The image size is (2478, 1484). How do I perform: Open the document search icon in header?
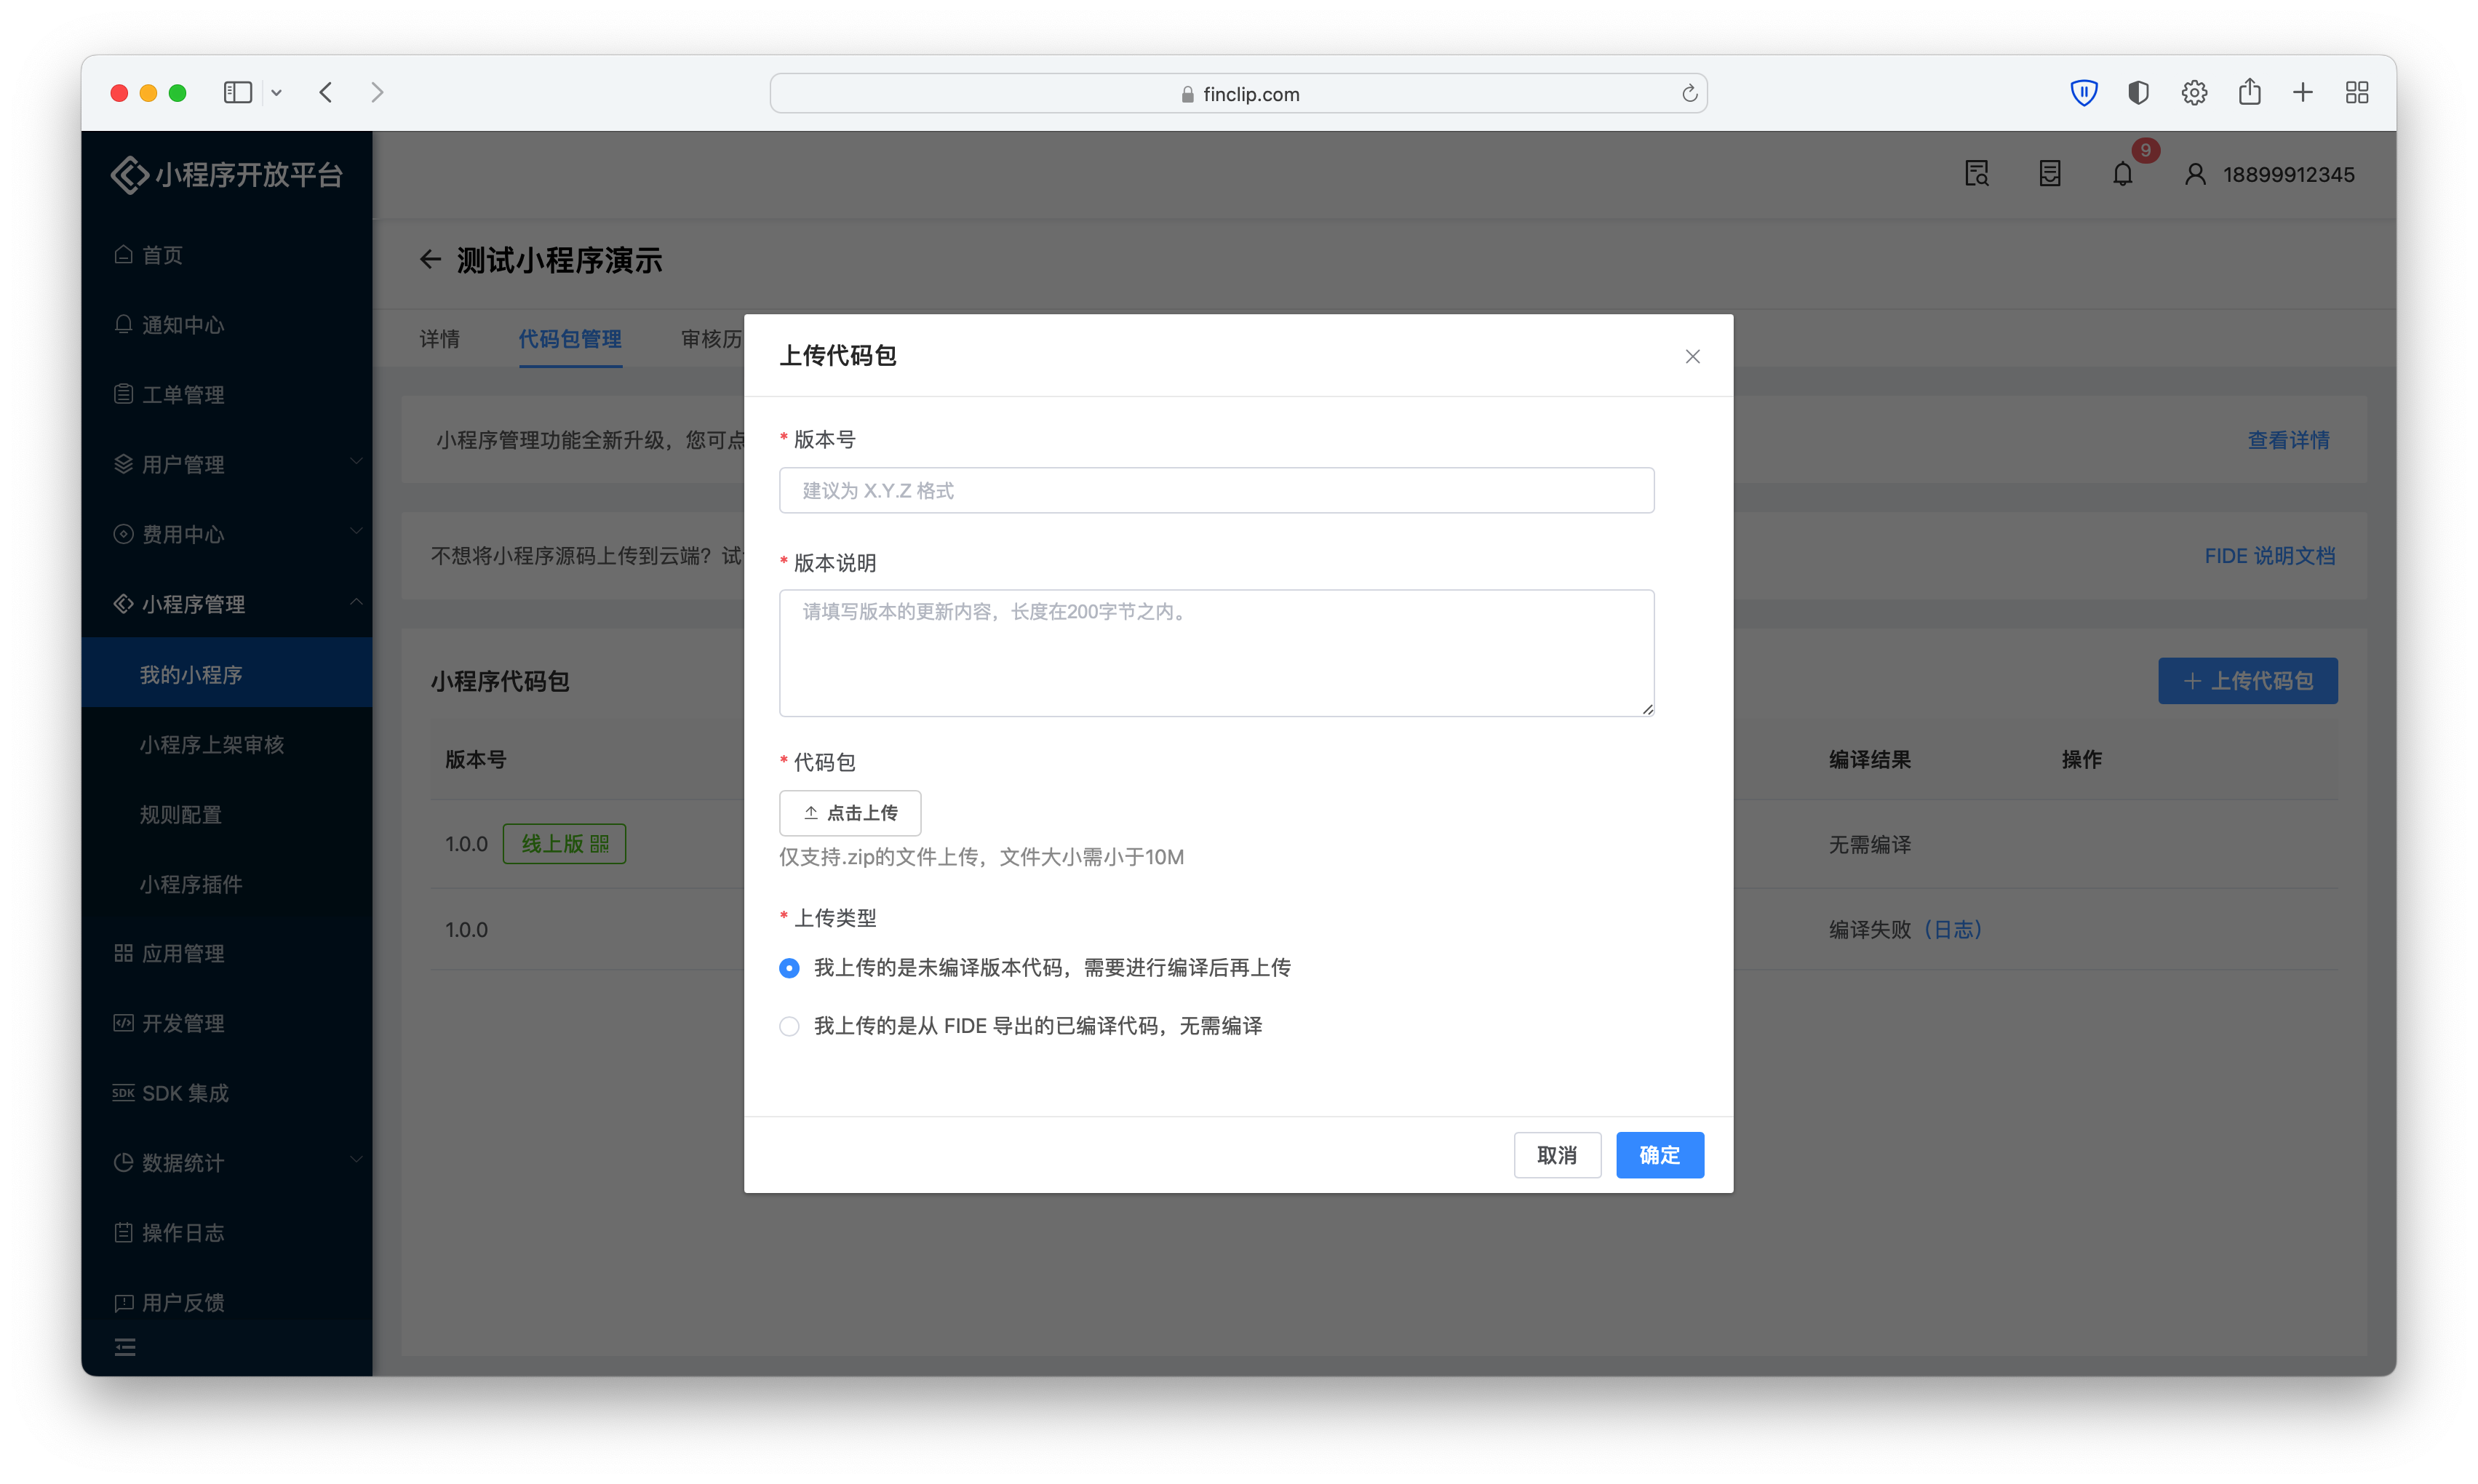pos(1977,174)
